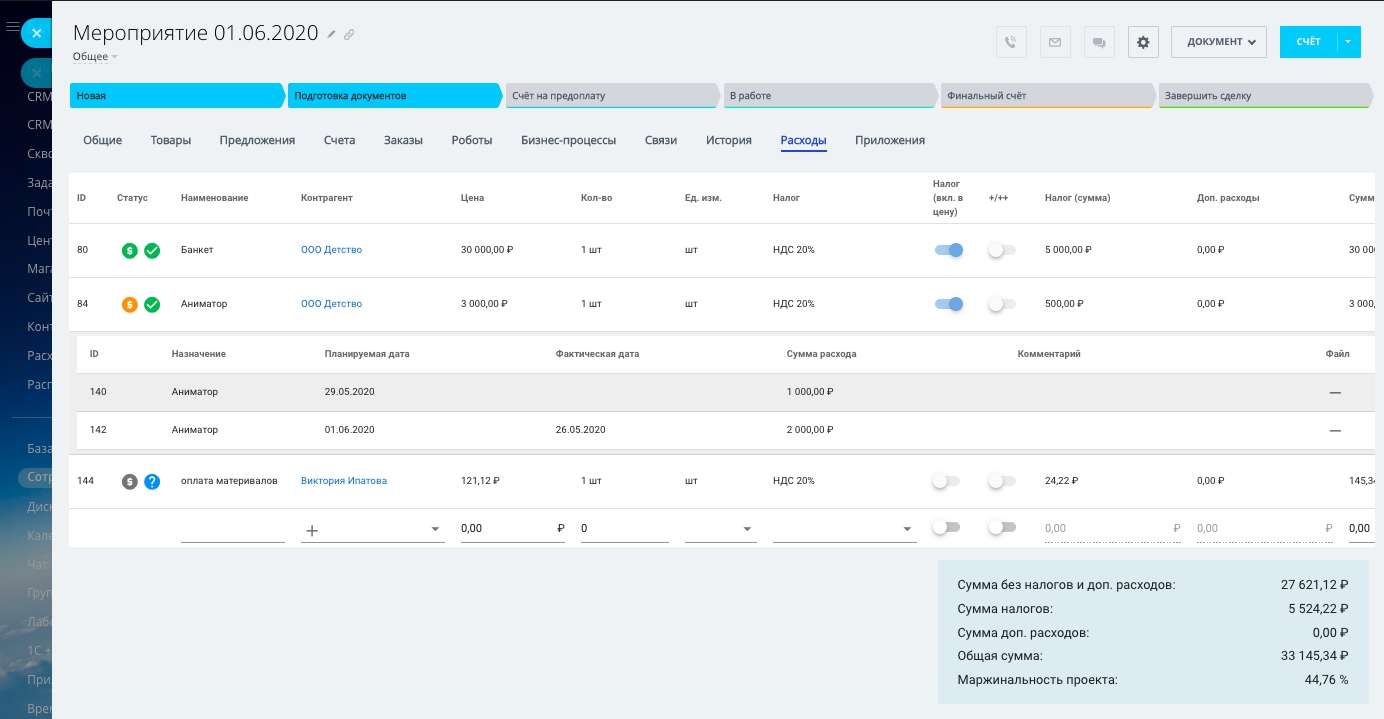Open the chat bubbles icon
1384x719 pixels.
coord(1099,42)
